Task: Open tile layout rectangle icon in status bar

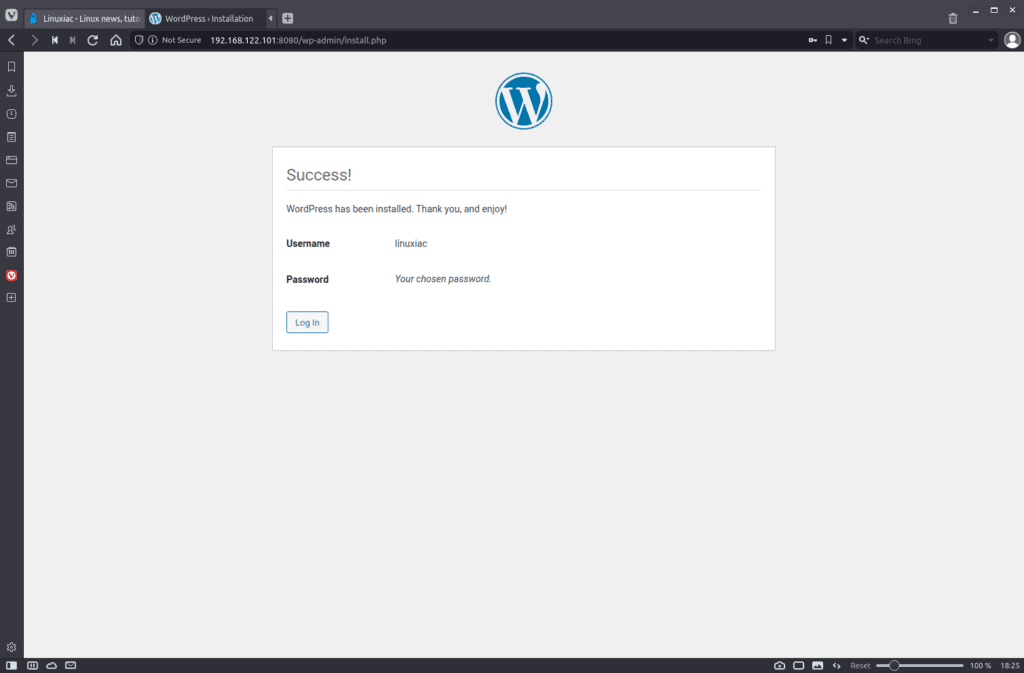Action: tap(798, 665)
